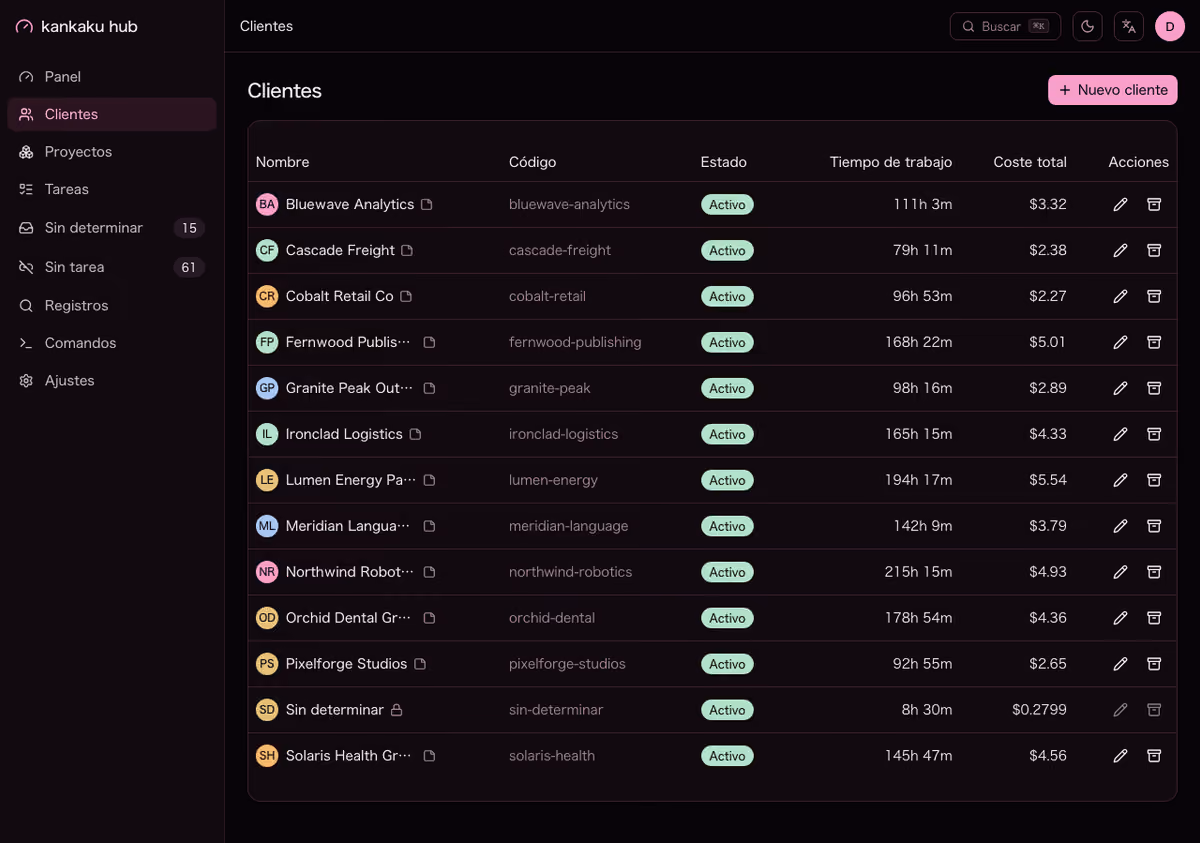Open the Panel sidebar page
The image size is (1200, 843).
tap(112, 77)
